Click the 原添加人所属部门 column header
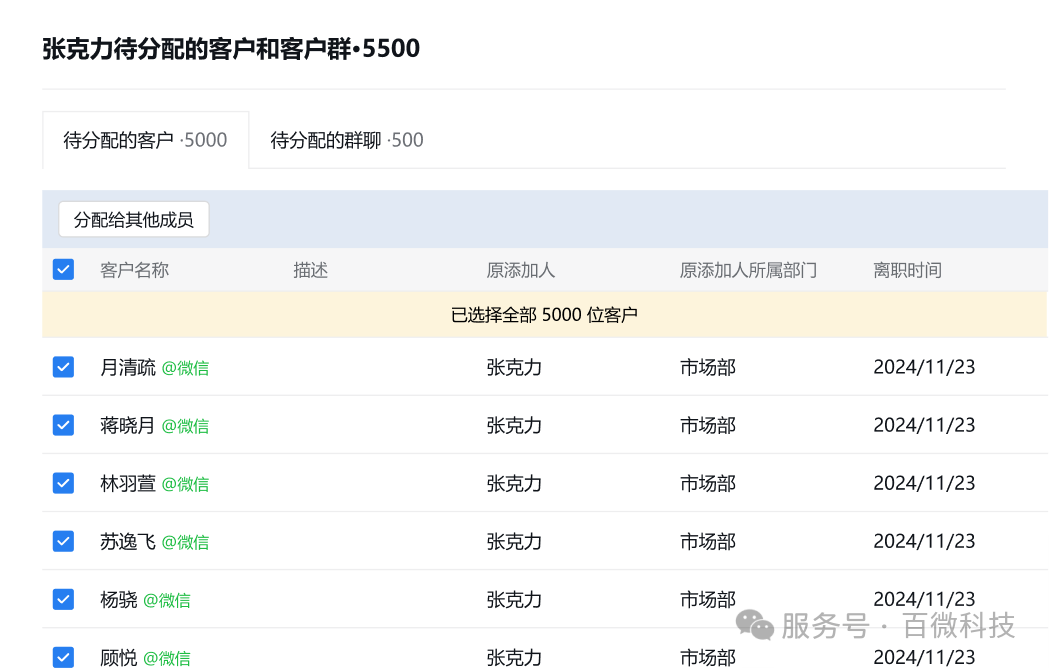 point(748,270)
